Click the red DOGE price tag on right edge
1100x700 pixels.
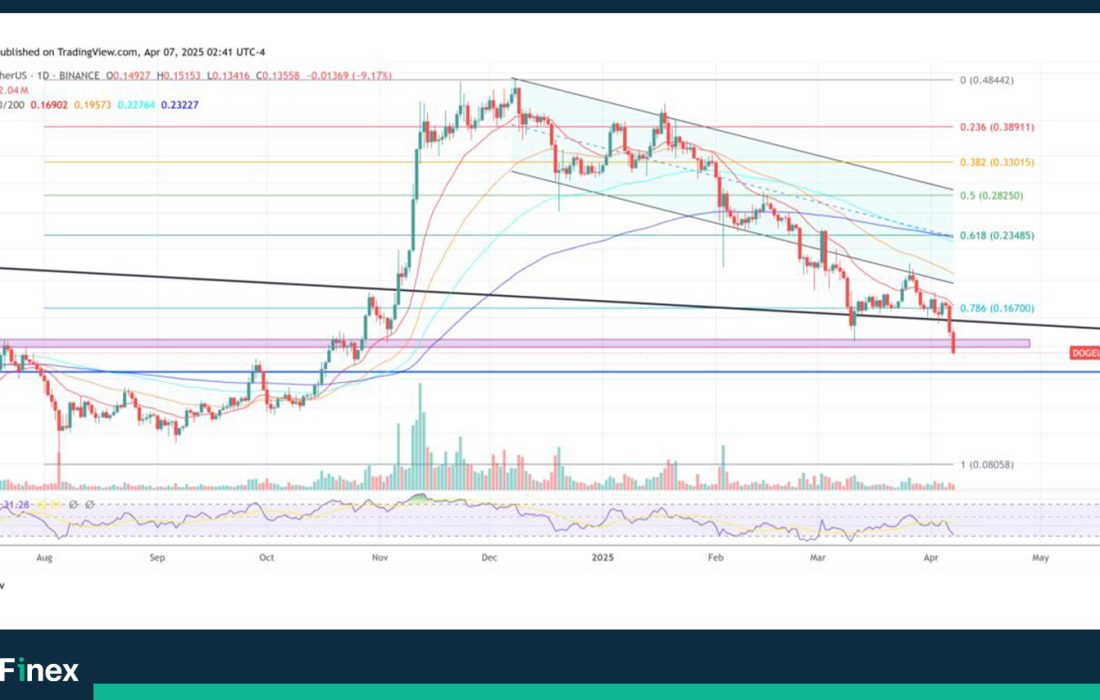pyautogui.click(x=1084, y=353)
